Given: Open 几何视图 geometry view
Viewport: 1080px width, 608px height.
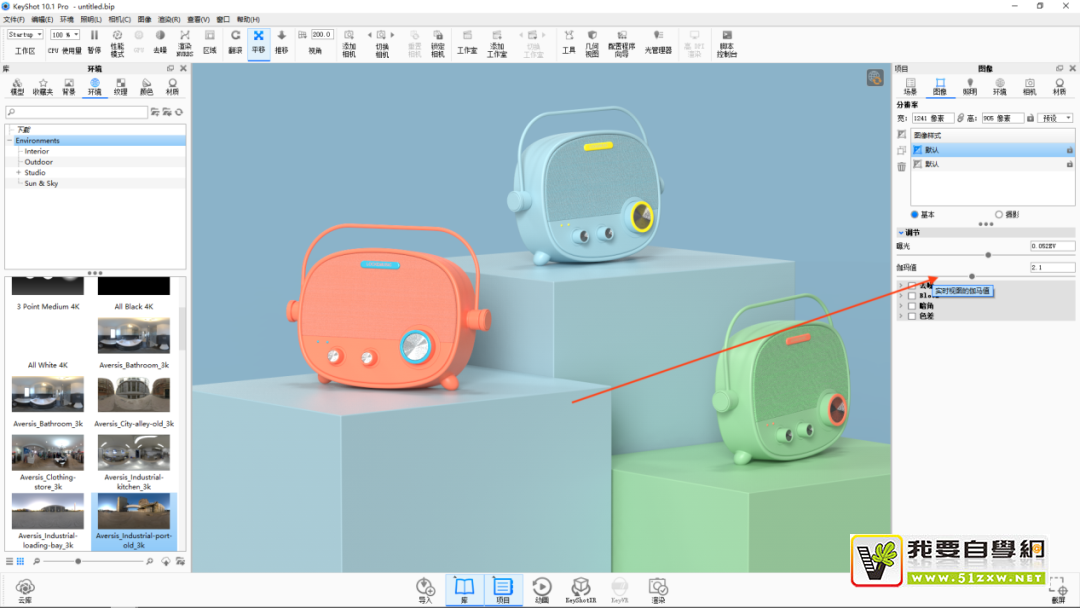Looking at the screenshot, I should 592,43.
